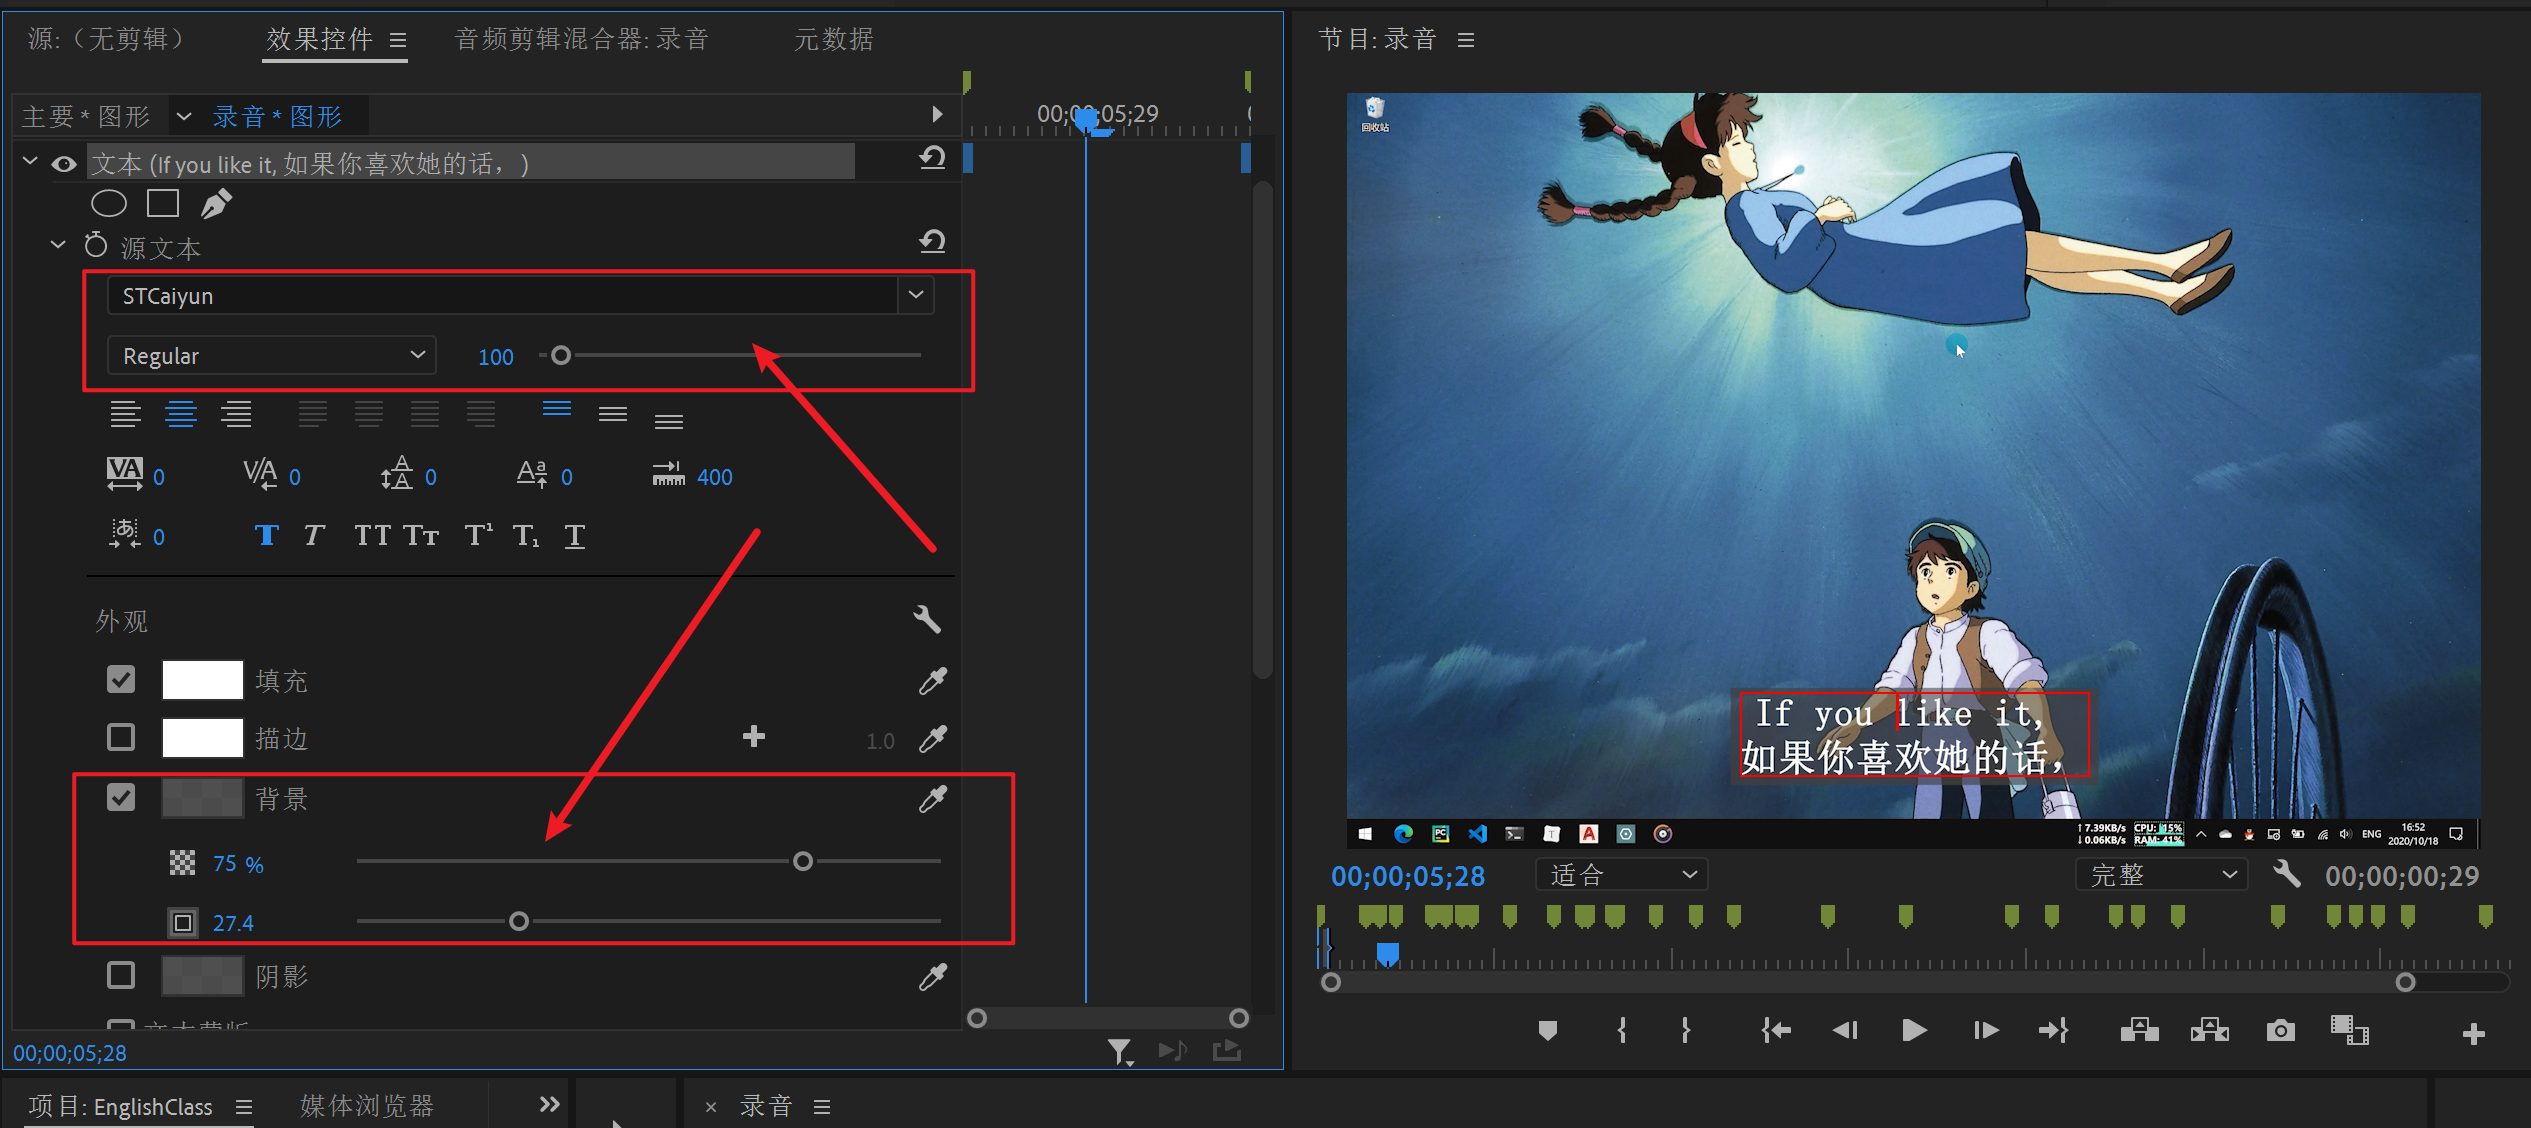Toggle Faux Bold text style
Viewport: 2531px width, 1128px height.
266,536
